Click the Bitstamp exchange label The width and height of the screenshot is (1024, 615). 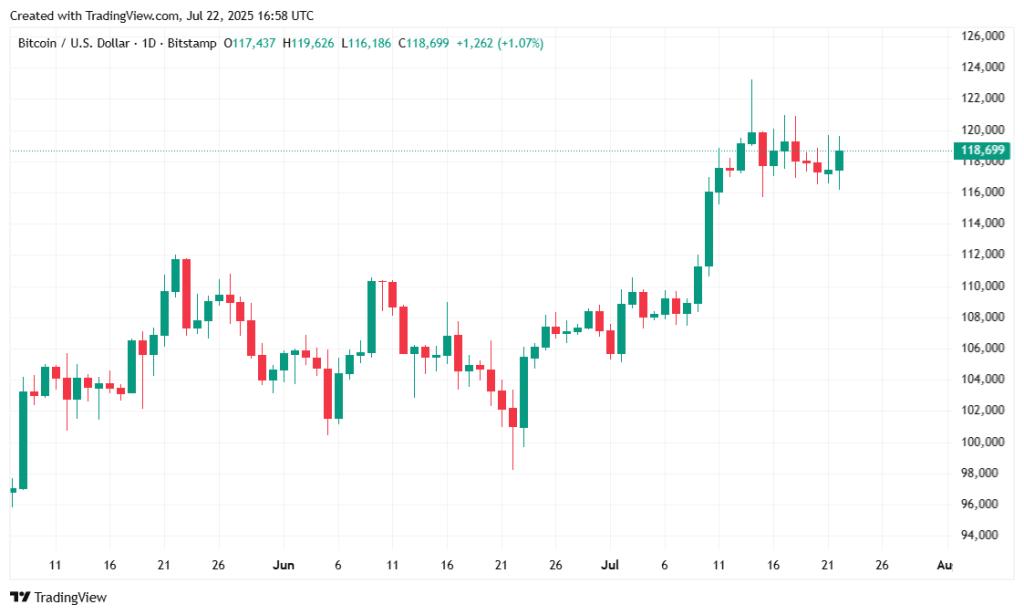click(x=192, y=43)
